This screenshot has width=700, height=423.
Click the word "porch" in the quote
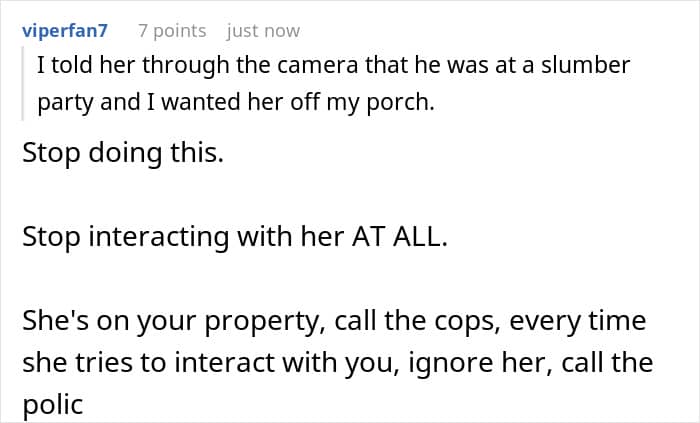point(401,101)
